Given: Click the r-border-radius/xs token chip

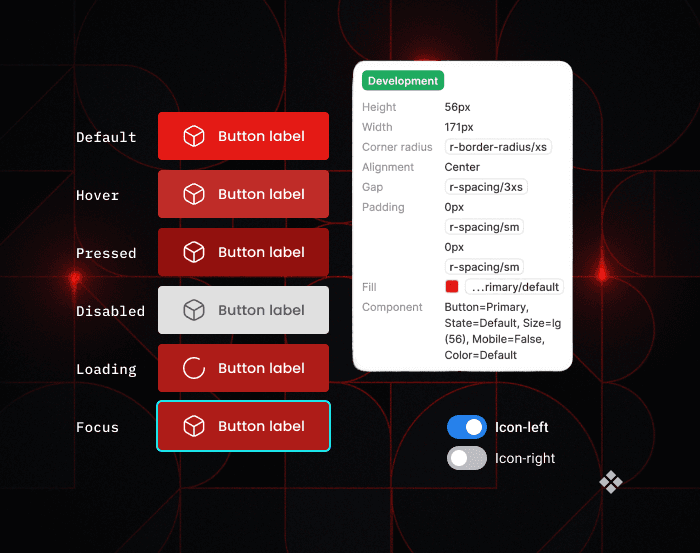Looking at the screenshot, I should [x=498, y=147].
